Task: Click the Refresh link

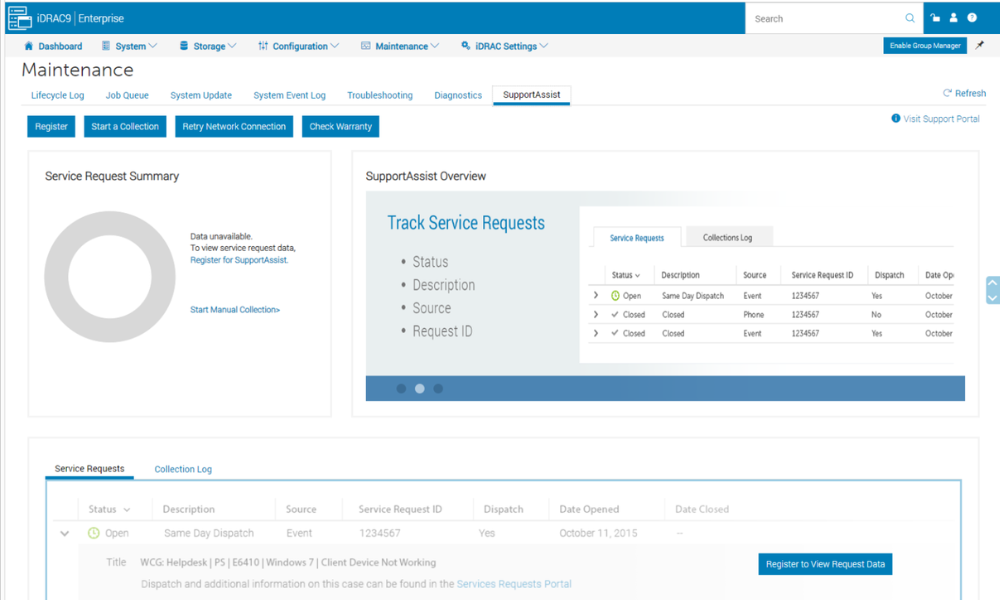Action: coord(970,93)
